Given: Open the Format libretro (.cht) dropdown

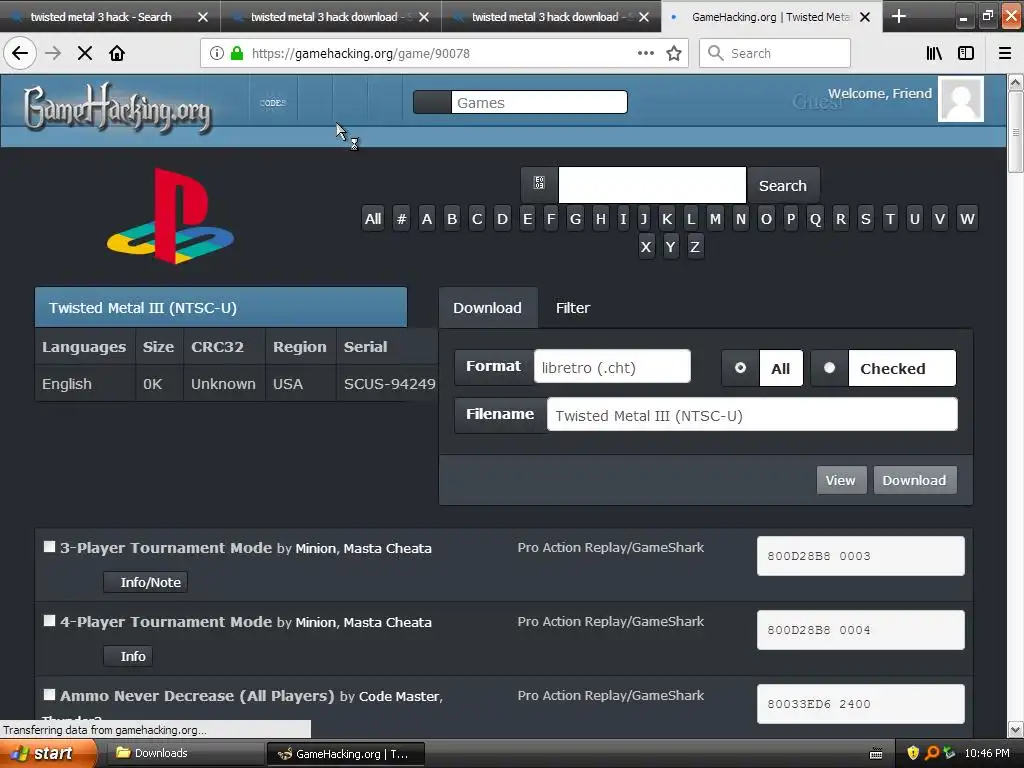Looking at the screenshot, I should (x=612, y=366).
